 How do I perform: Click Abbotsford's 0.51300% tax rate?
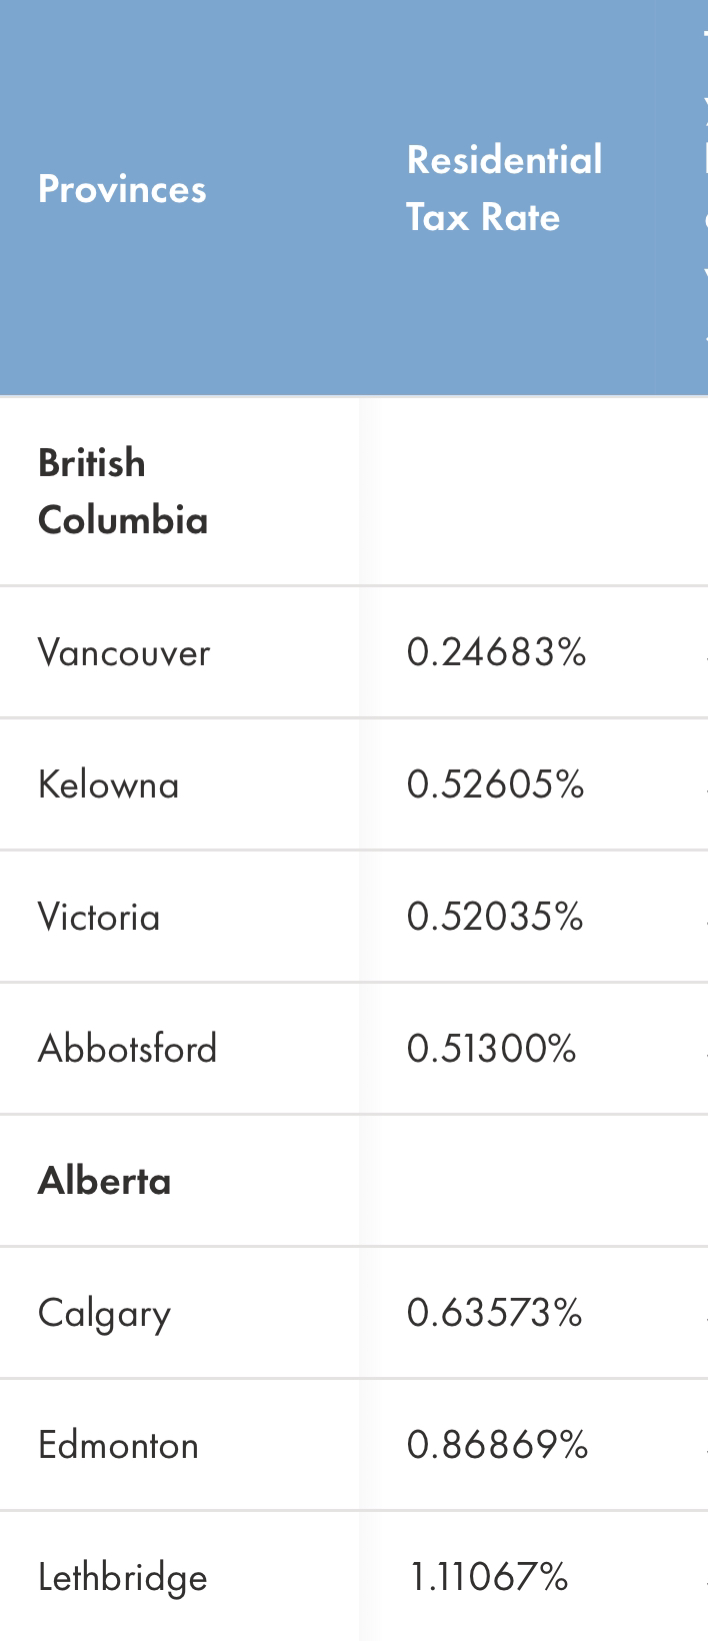[x=491, y=1048]
